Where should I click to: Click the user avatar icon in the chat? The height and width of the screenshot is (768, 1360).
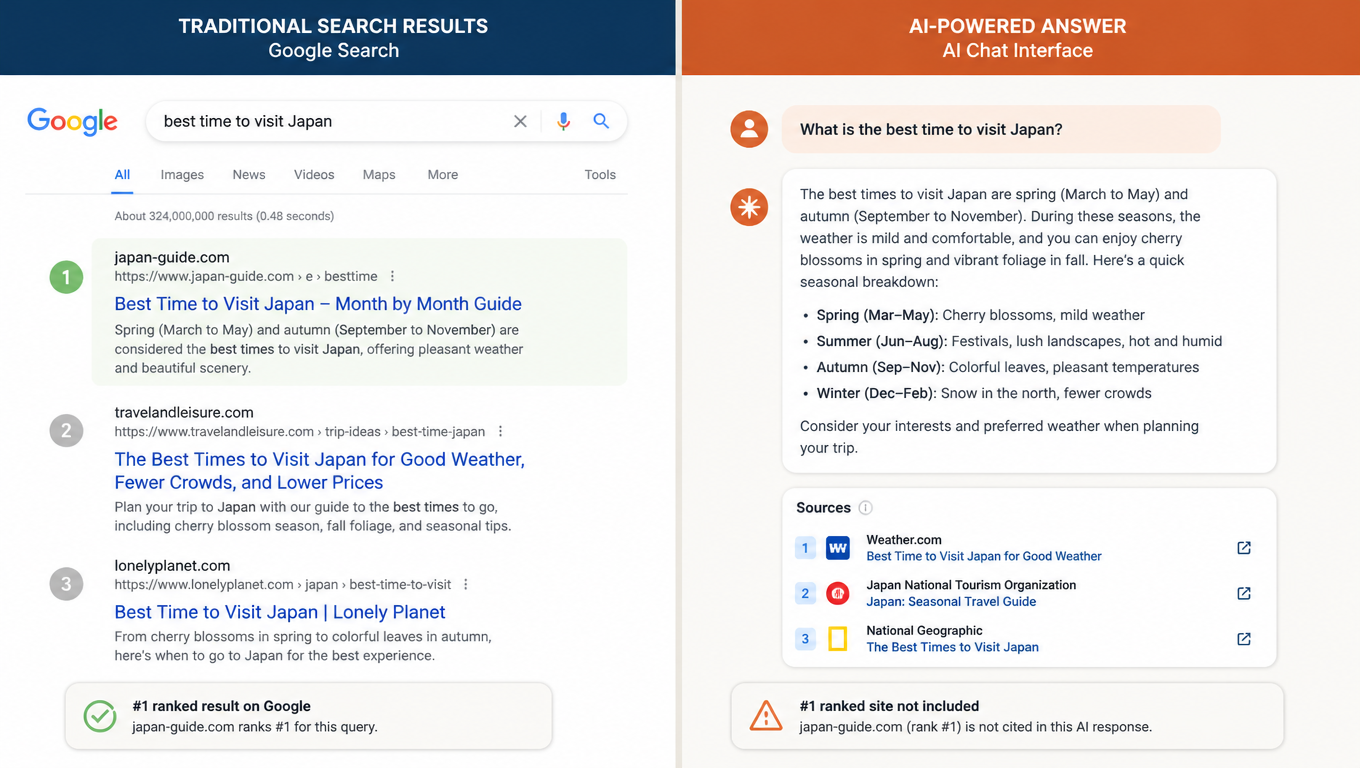pos(749,129)
